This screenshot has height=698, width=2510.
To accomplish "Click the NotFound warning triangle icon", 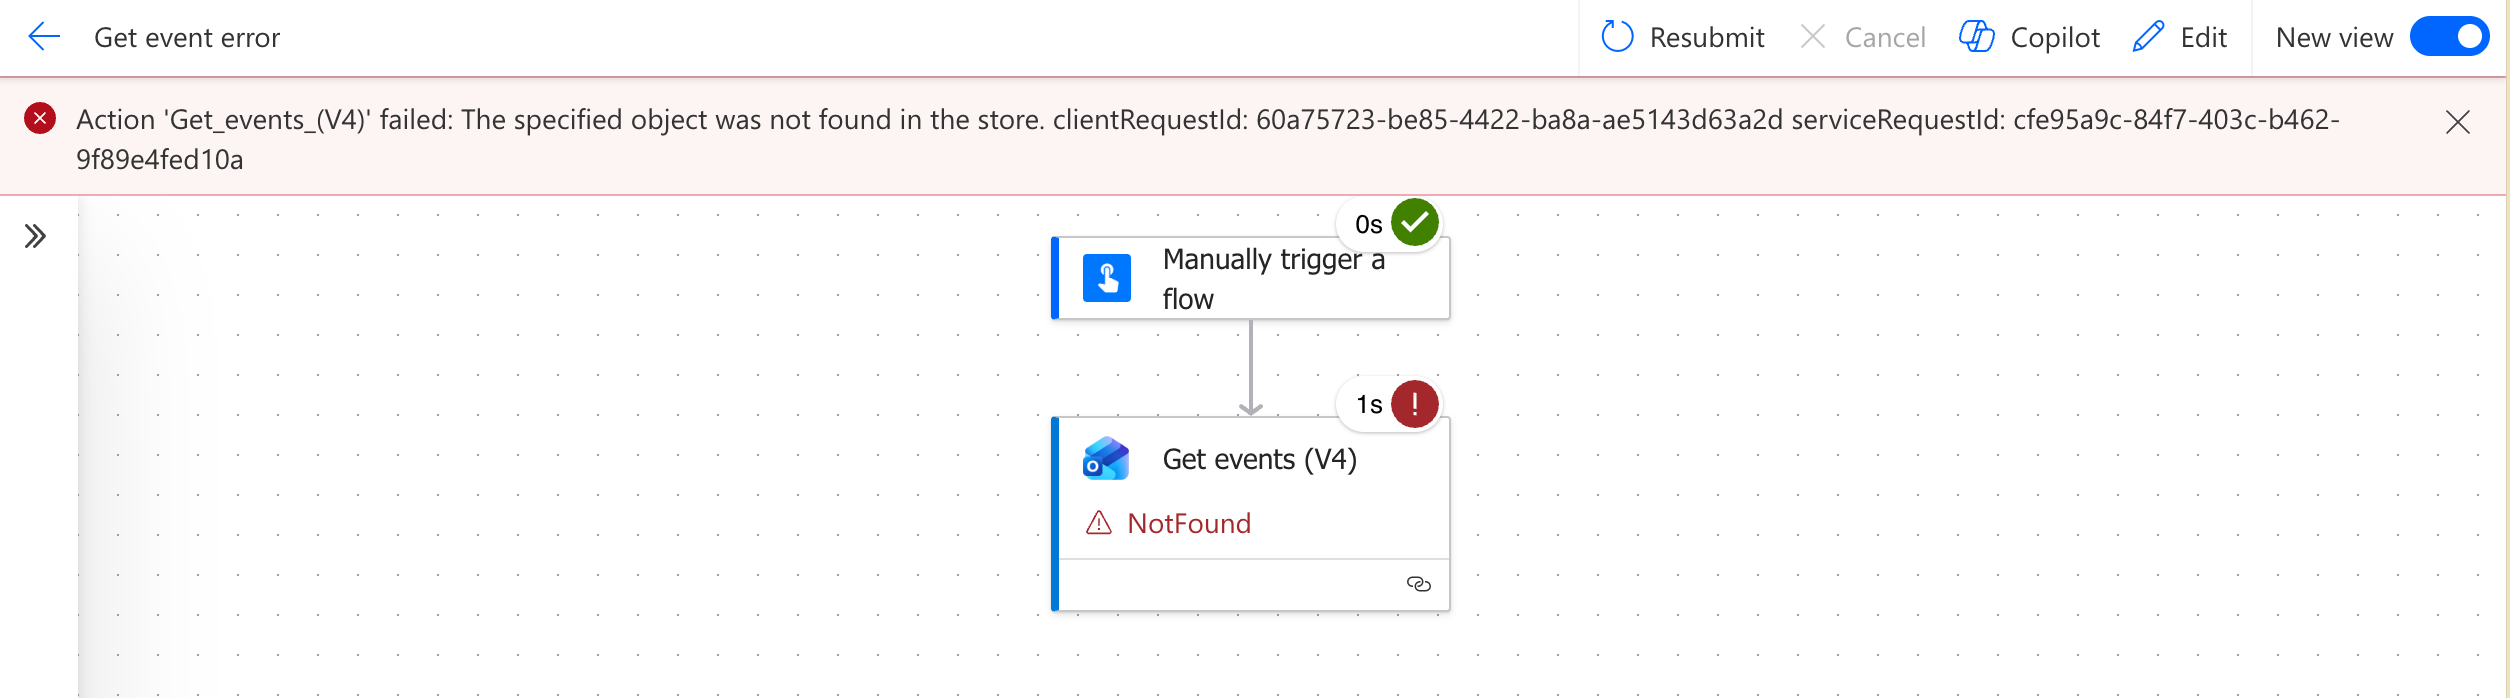I will coord(1099,523).
